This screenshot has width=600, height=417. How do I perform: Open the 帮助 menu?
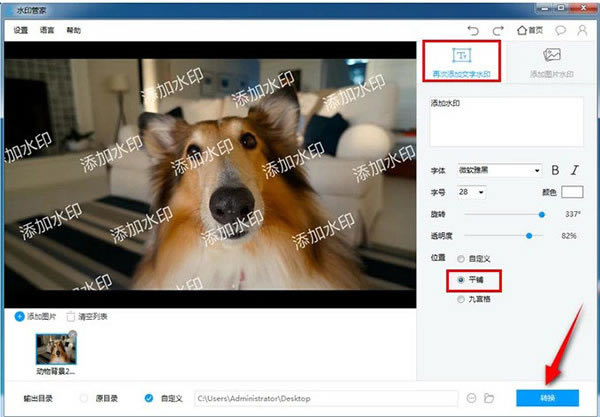click(73, 30)
